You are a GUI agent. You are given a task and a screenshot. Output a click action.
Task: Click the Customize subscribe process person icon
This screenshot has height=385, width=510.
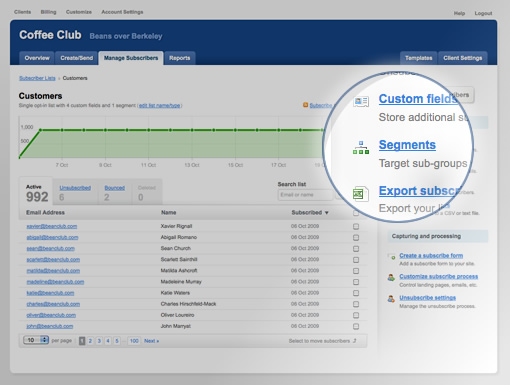[x=391, y=277]
